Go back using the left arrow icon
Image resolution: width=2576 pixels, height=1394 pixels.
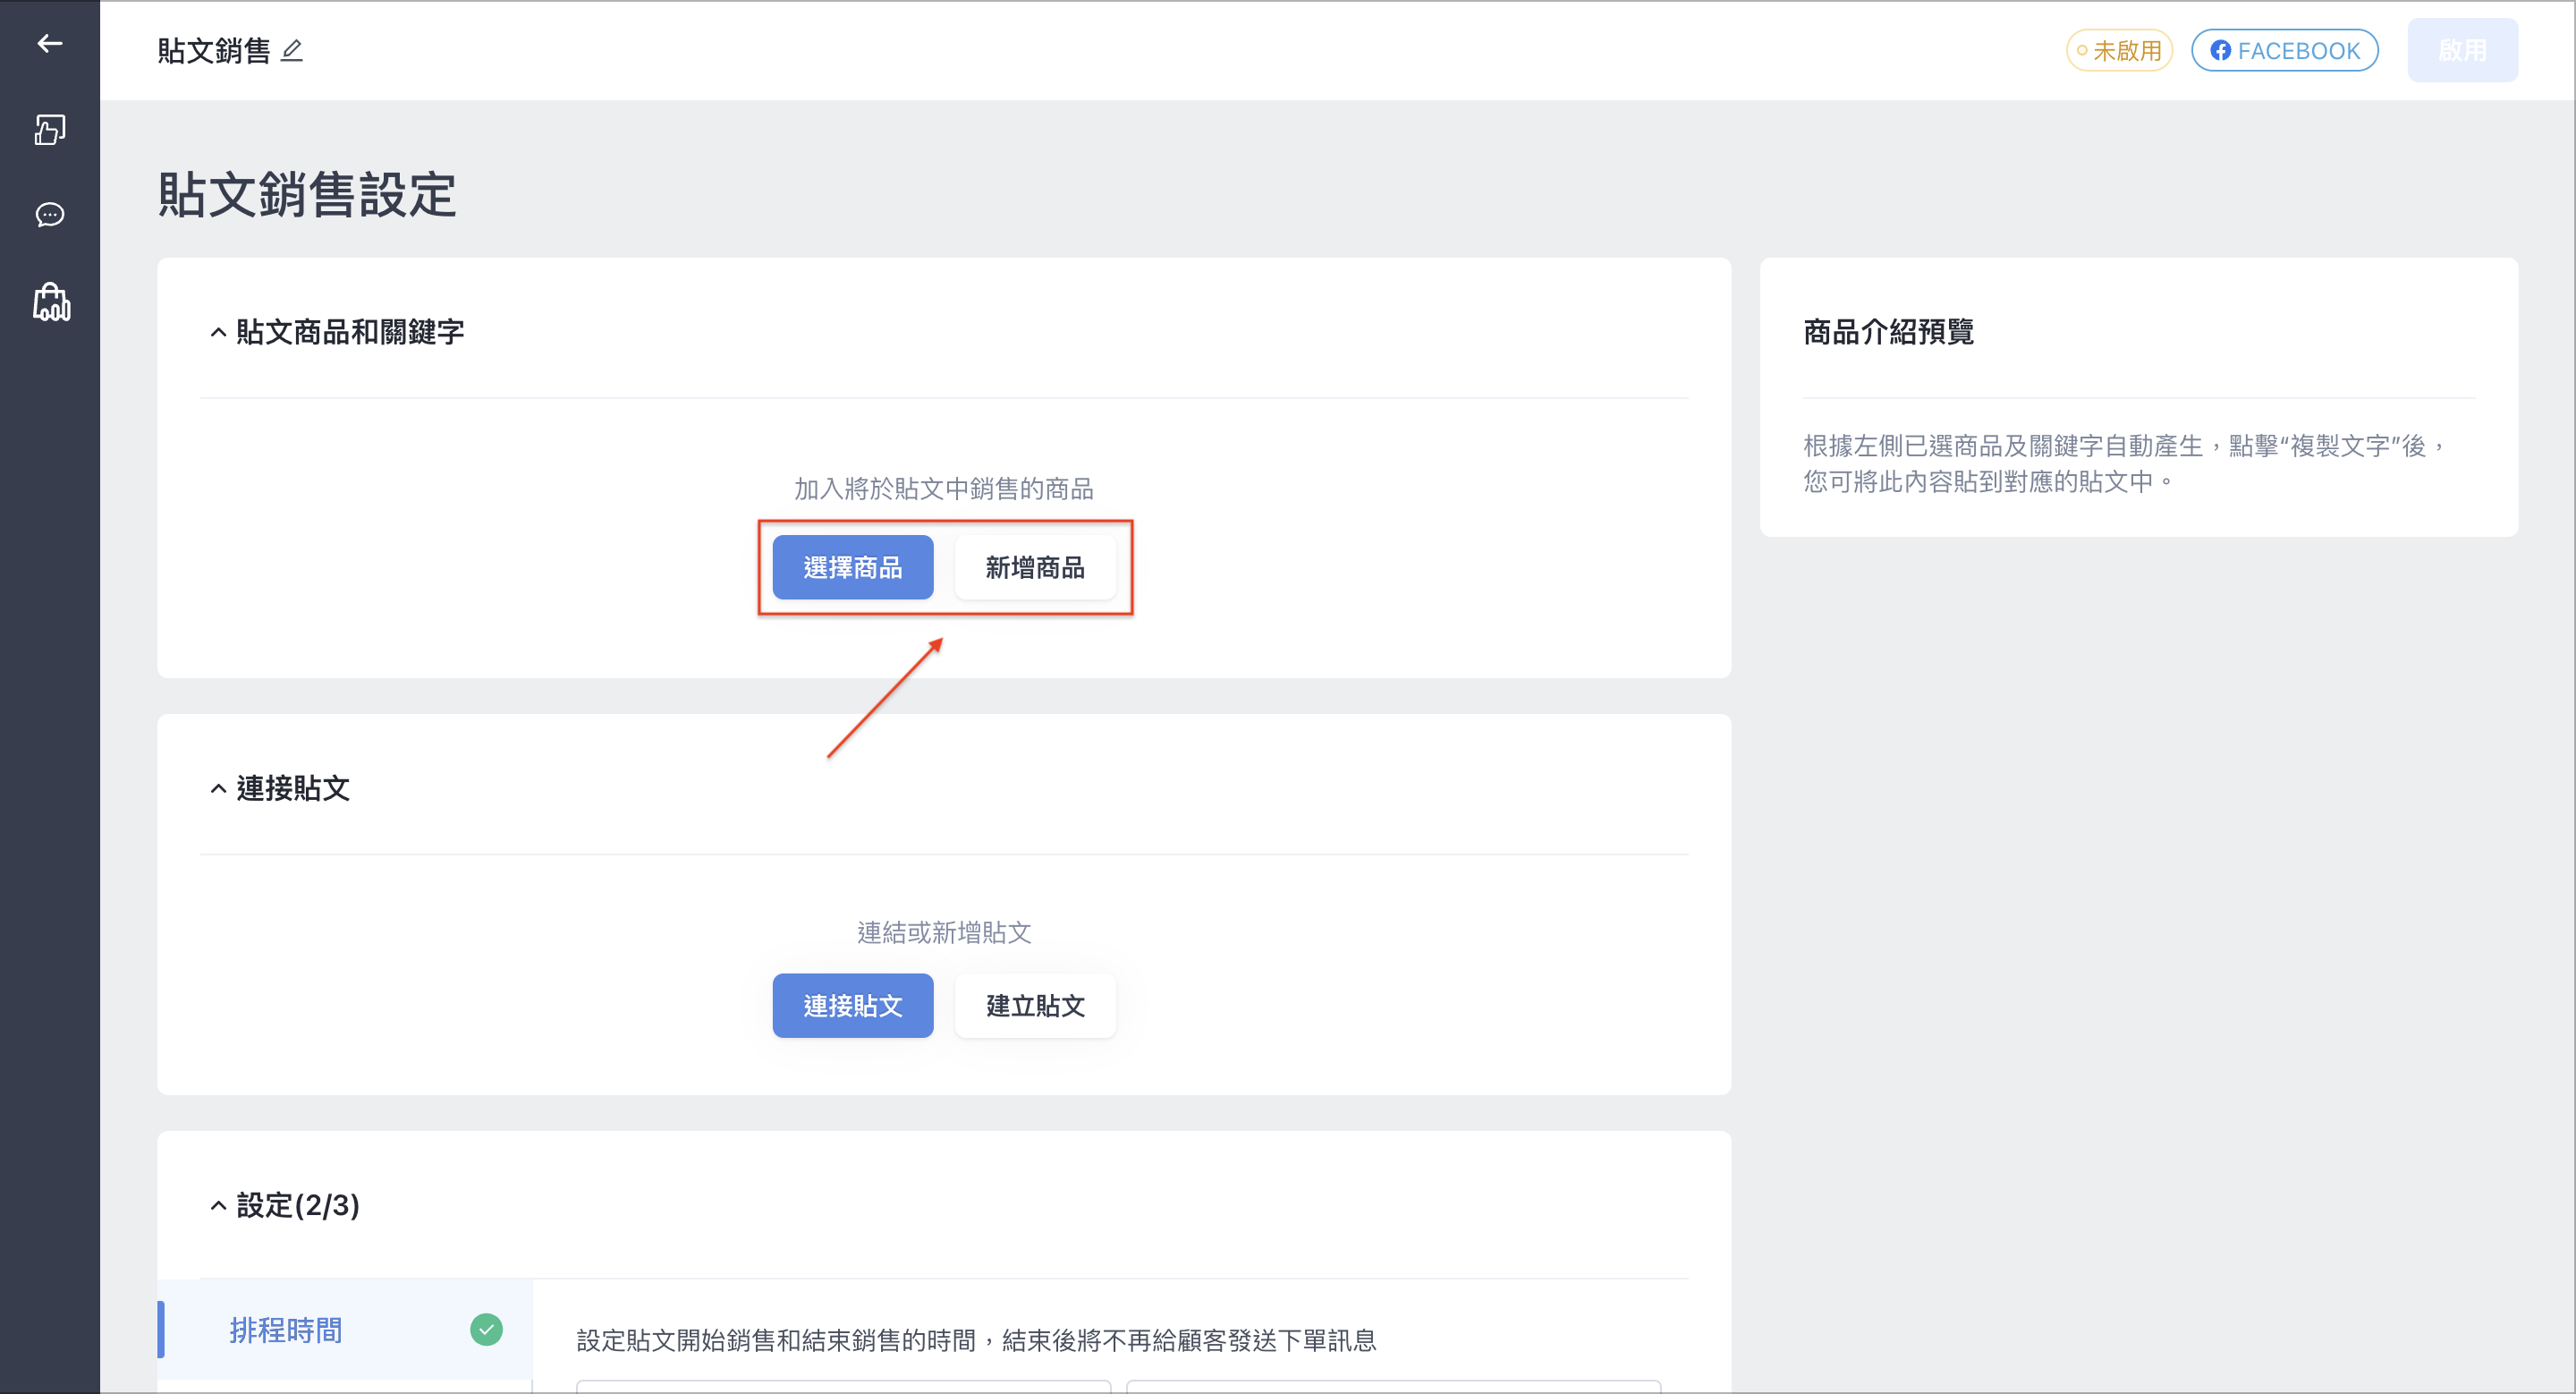tap(50, 43)
